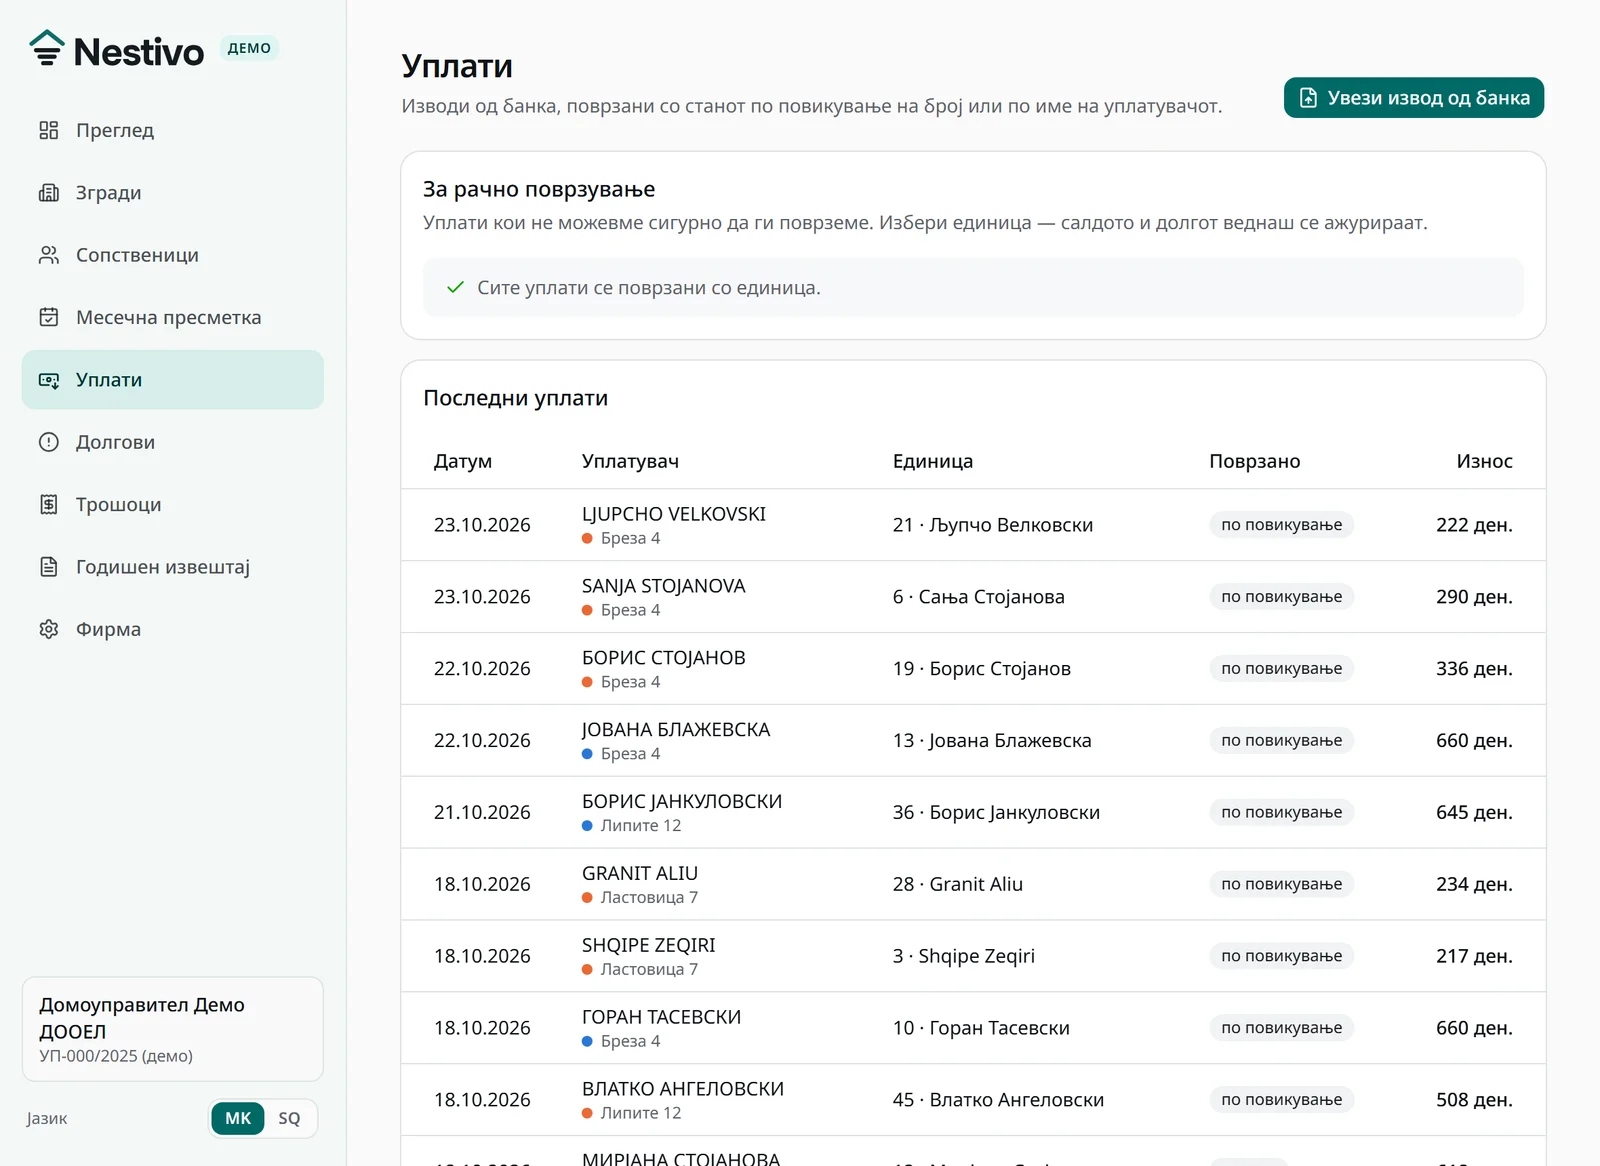Image resolution: width=1600 pixels, height=1166 pixels.
Task: Switch language to SQ
Action: tap(289, 1118)
